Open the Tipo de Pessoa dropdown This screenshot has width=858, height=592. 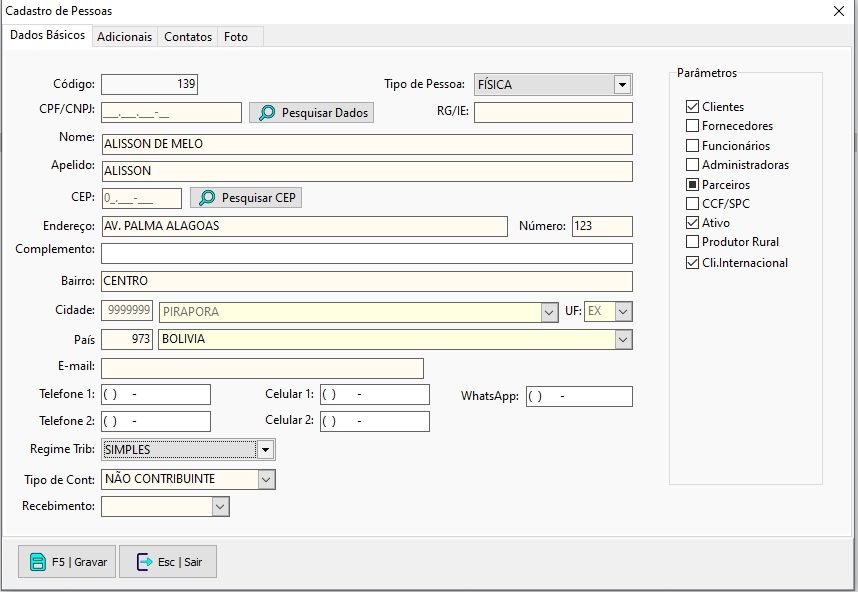click(622, 85)
